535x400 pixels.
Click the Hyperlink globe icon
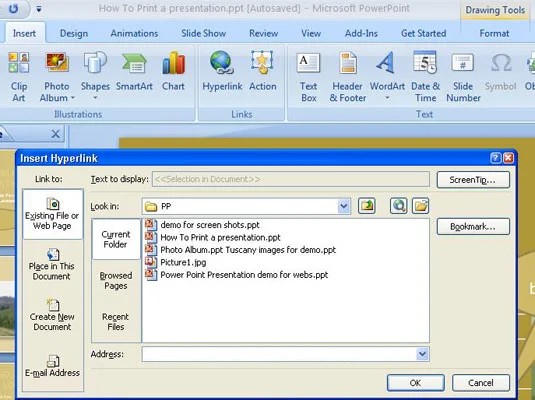click(x=222, y=62)
